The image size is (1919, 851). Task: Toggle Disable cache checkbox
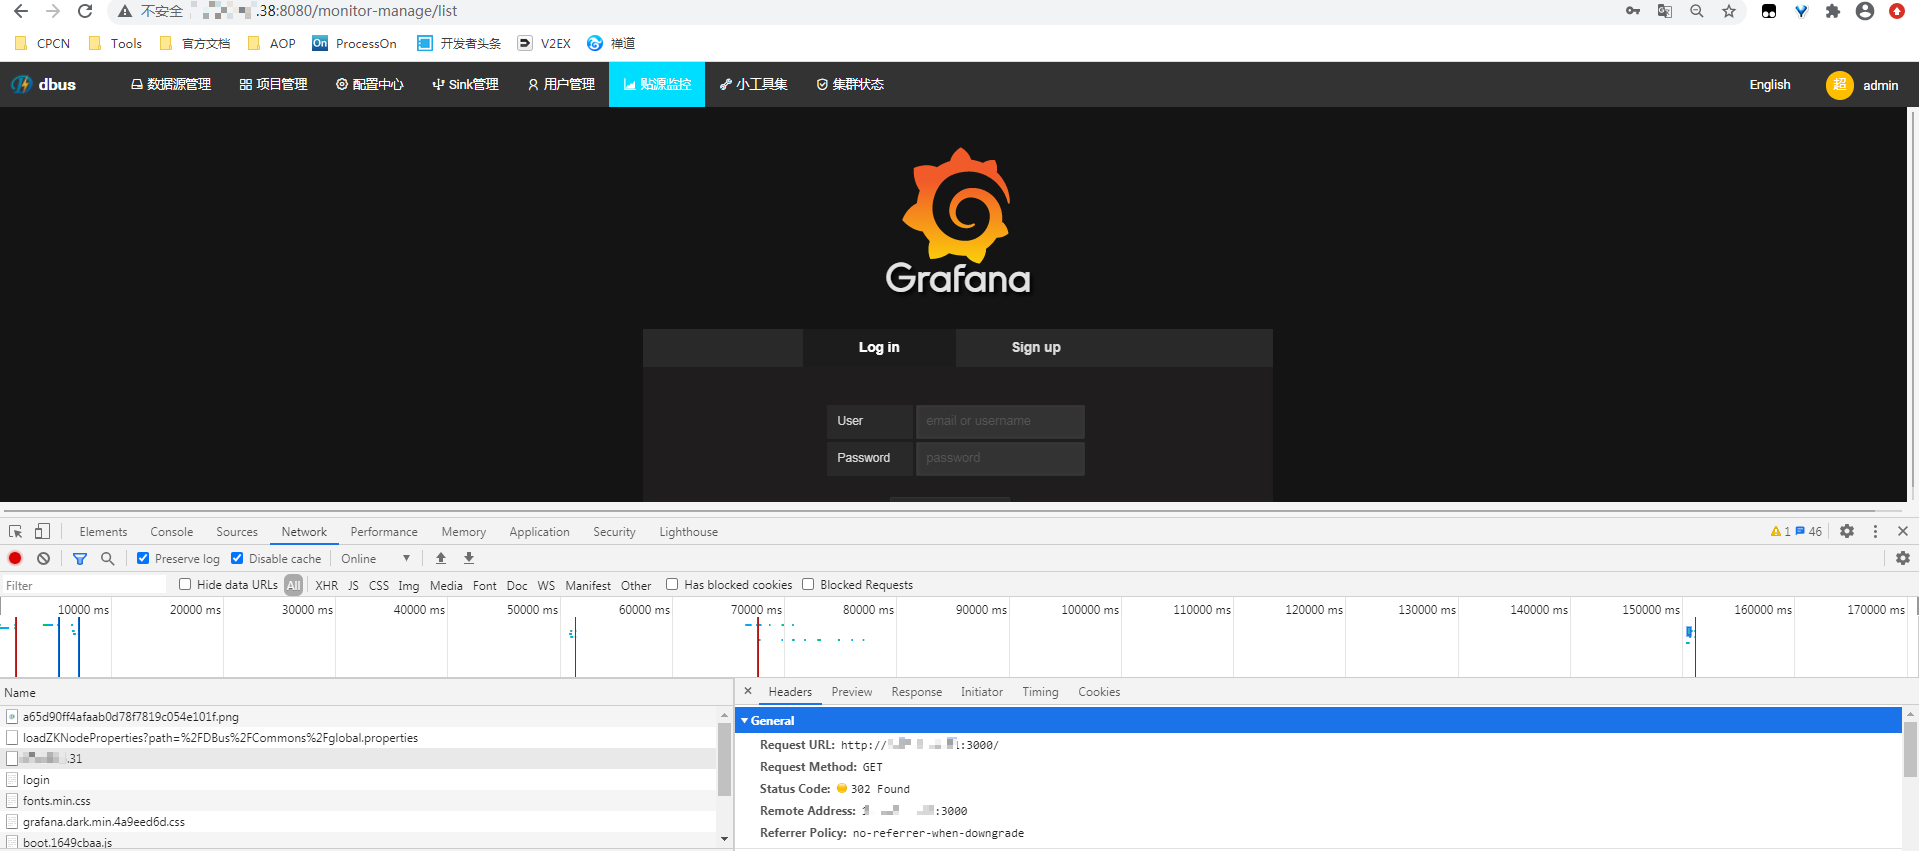point(237,558)
